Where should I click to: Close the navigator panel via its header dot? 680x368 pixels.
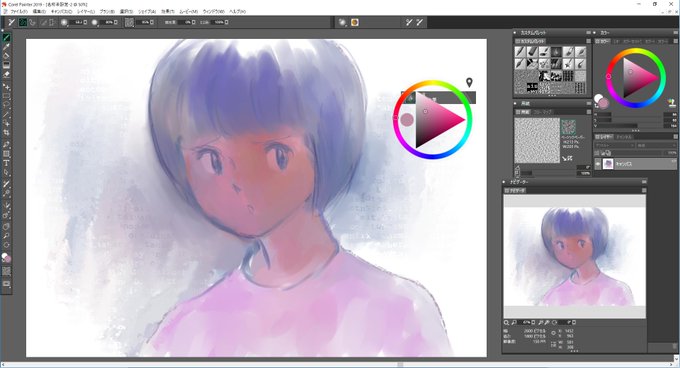point(503,182)
